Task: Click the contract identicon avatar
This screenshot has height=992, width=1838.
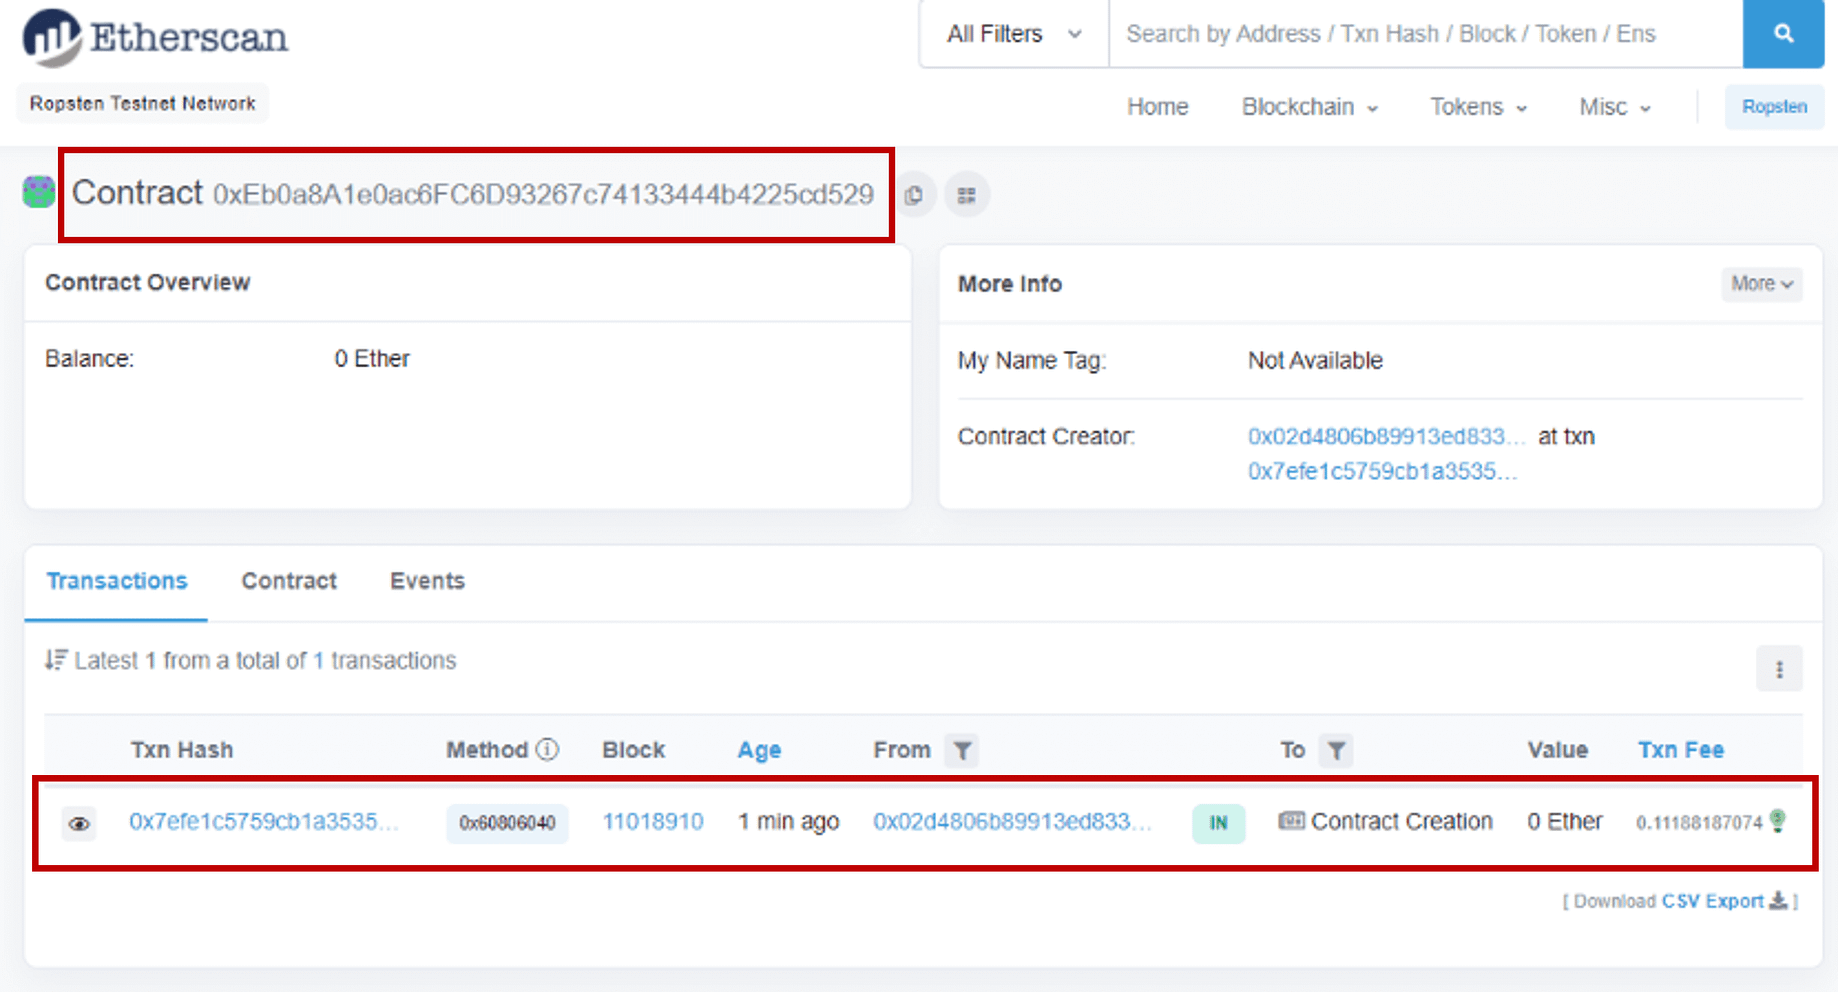Action: [39, 192]
